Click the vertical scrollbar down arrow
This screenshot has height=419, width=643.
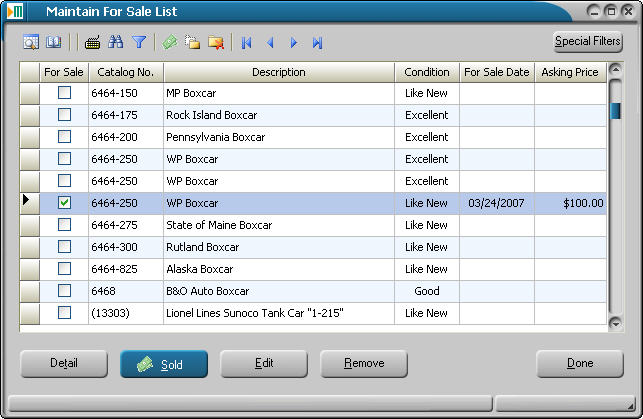pyautogui.click(x=615, y=321)
